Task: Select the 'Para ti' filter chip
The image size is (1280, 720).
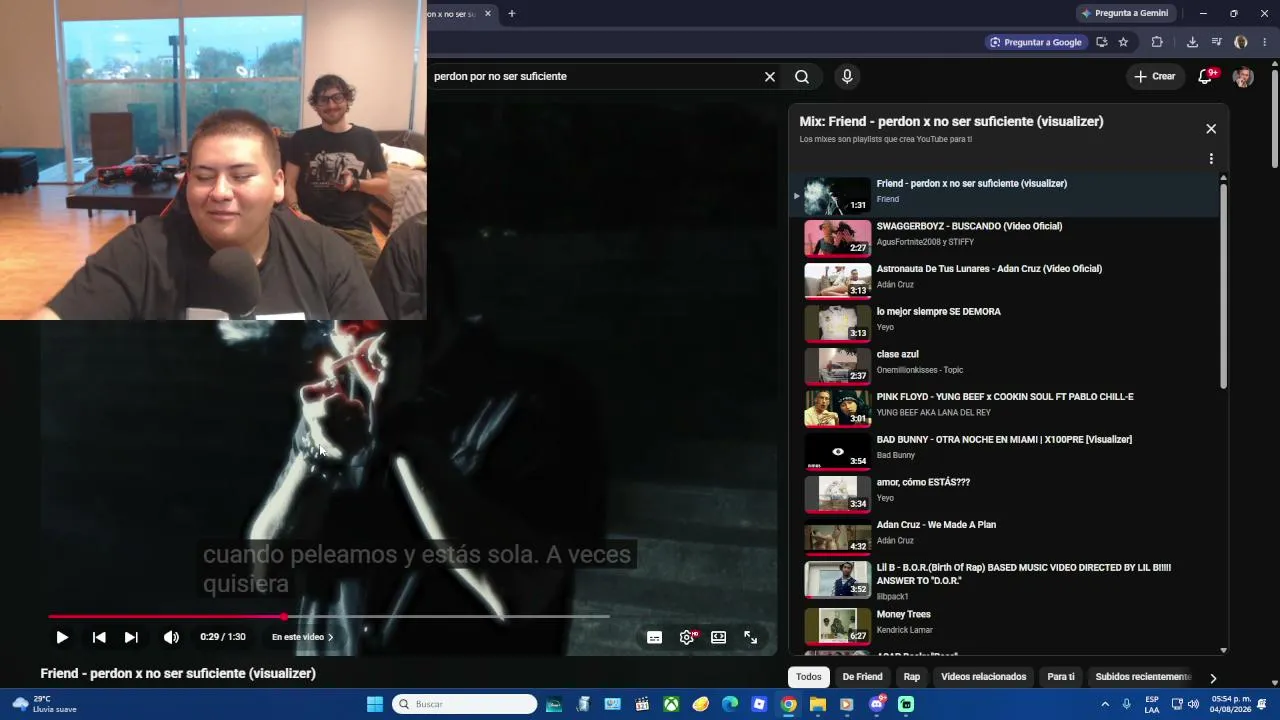Action: [1061, 677]
